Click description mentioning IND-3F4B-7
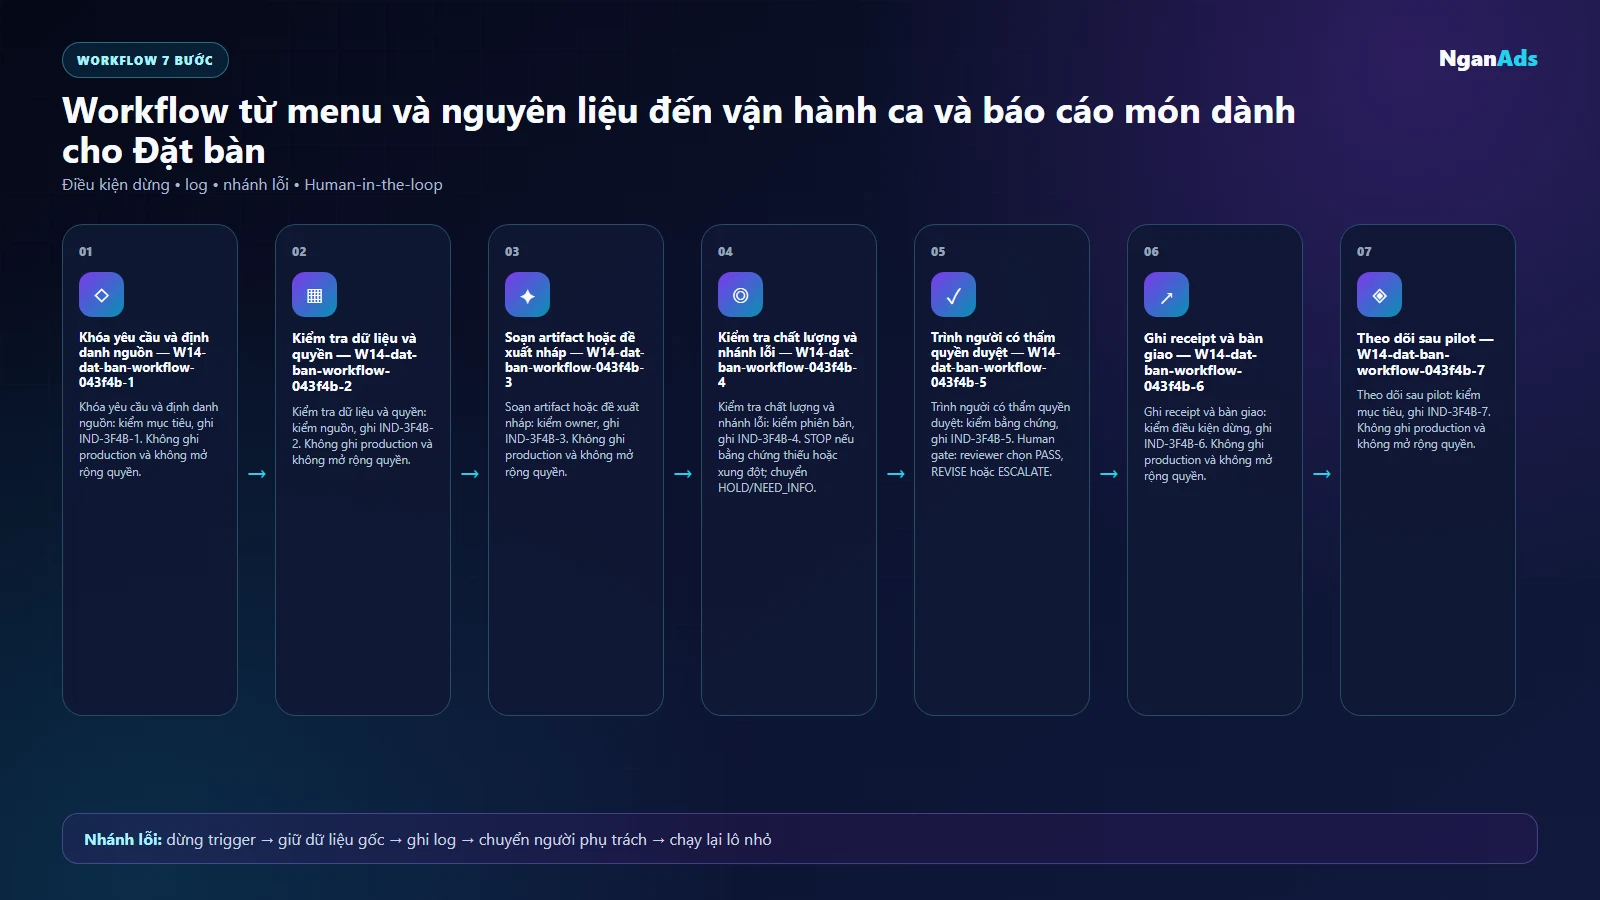The height and width of the screenshot is (900, 1600). coord(1424,419)
